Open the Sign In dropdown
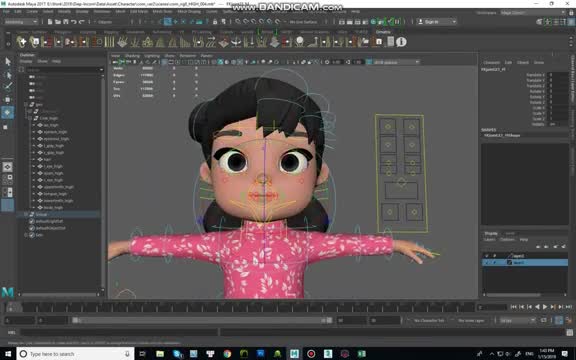576x360 pixels. click(437, 22)
